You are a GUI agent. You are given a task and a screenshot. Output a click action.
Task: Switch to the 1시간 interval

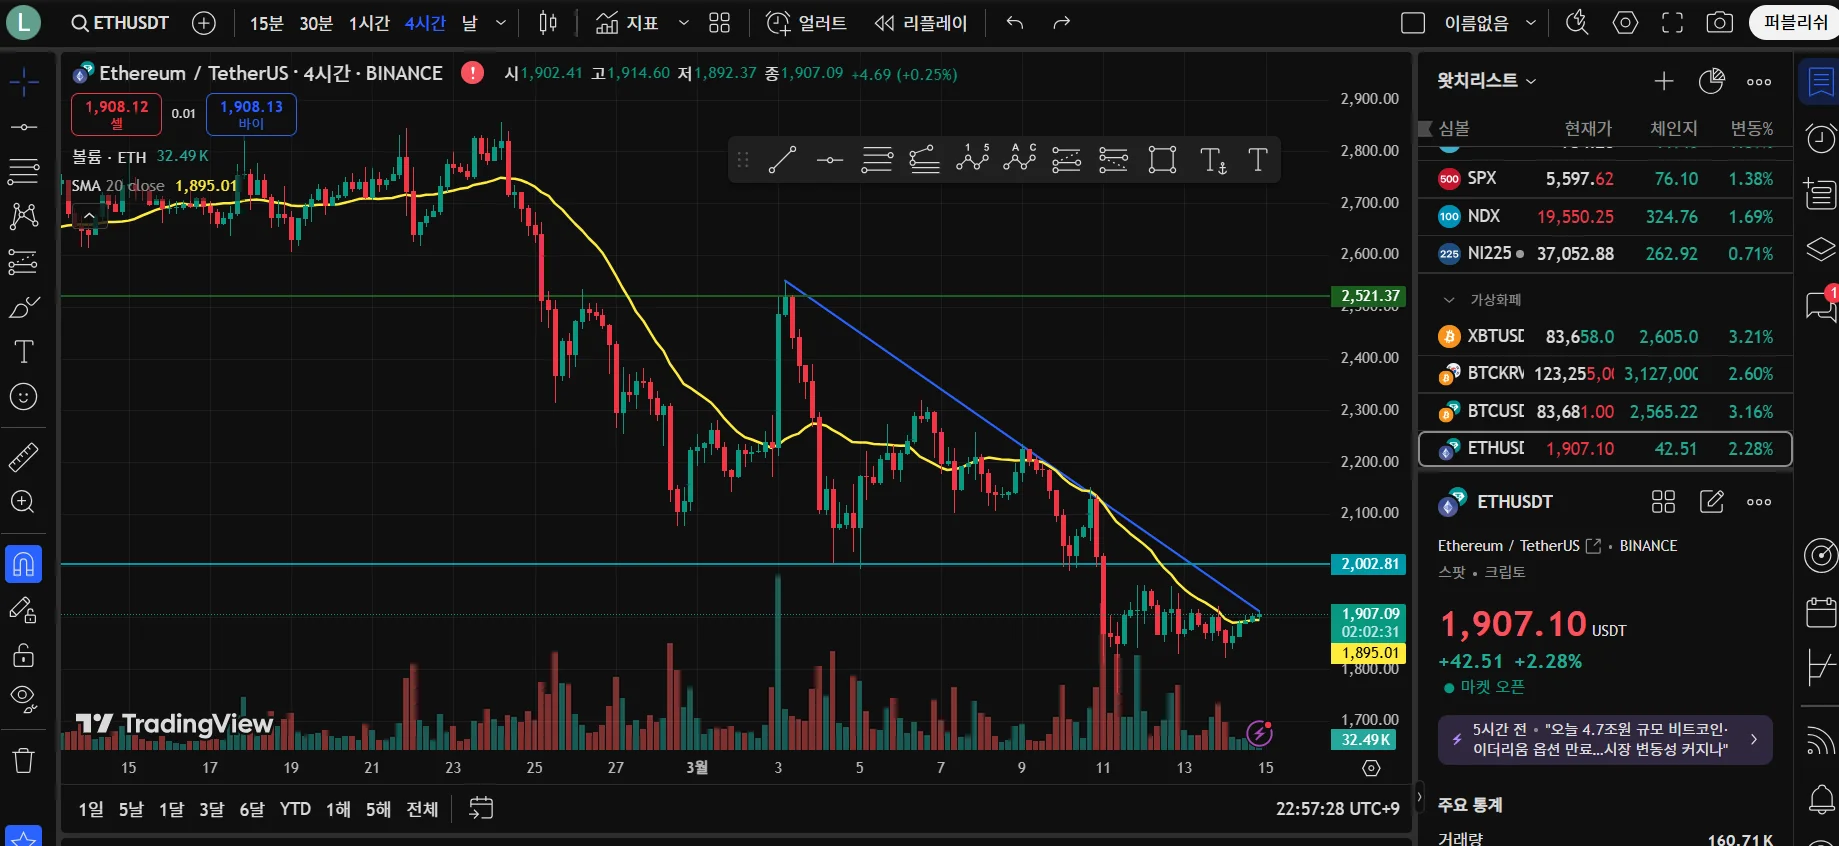point(369,23)
